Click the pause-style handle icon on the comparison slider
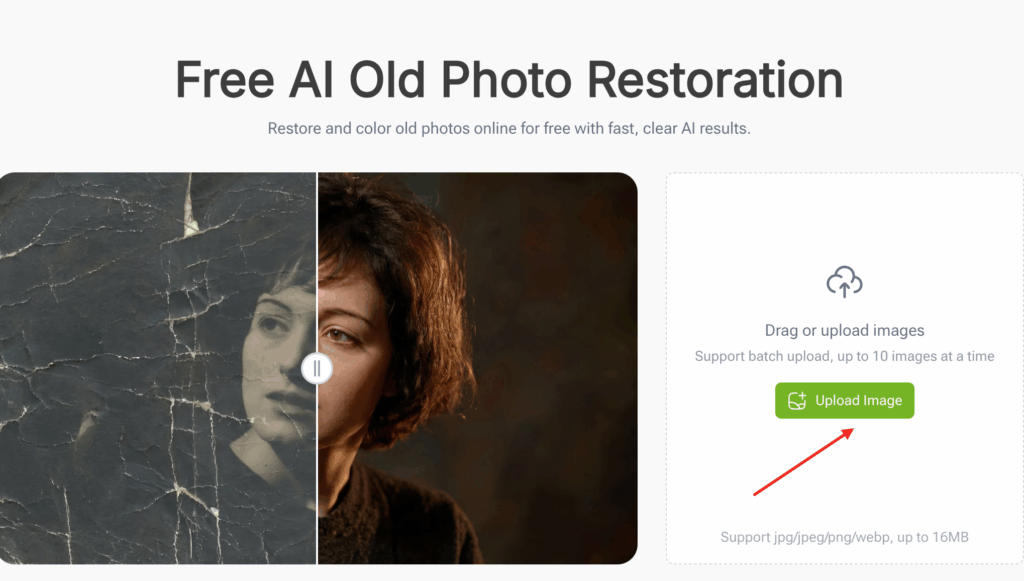Viewport: 1024px width, 581px height. pyautogui.click(x=317, y=368)
